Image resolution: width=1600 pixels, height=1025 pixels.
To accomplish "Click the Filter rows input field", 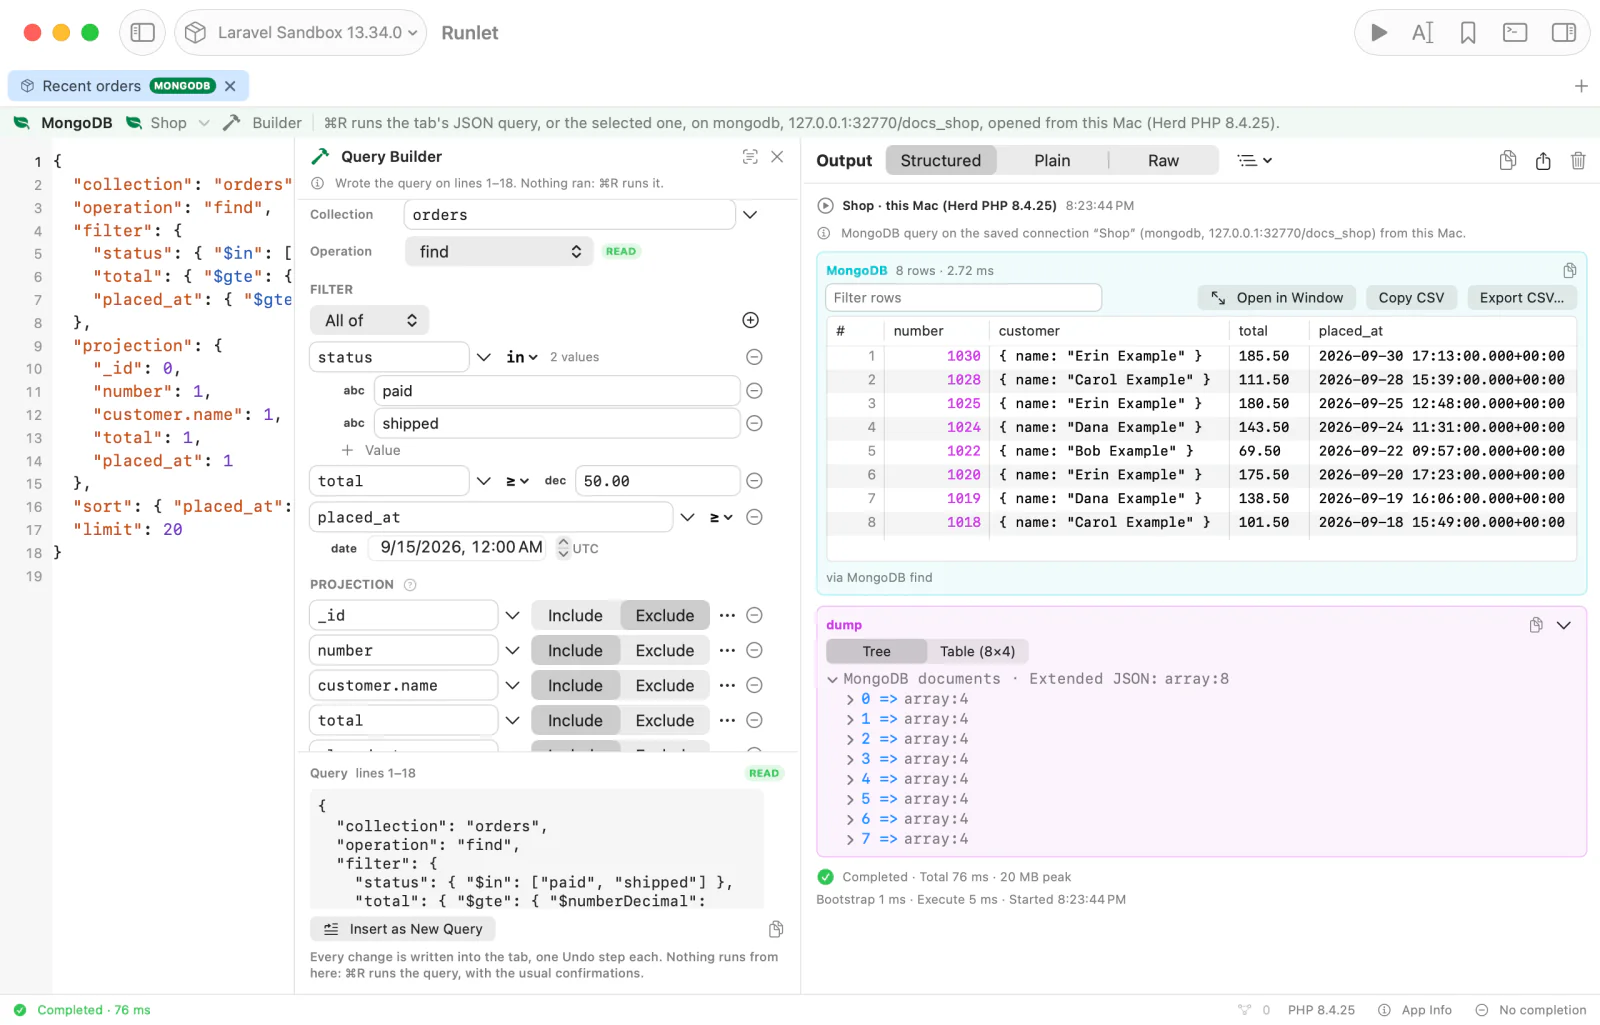I will pyautogui.click(x=963, y=298).
